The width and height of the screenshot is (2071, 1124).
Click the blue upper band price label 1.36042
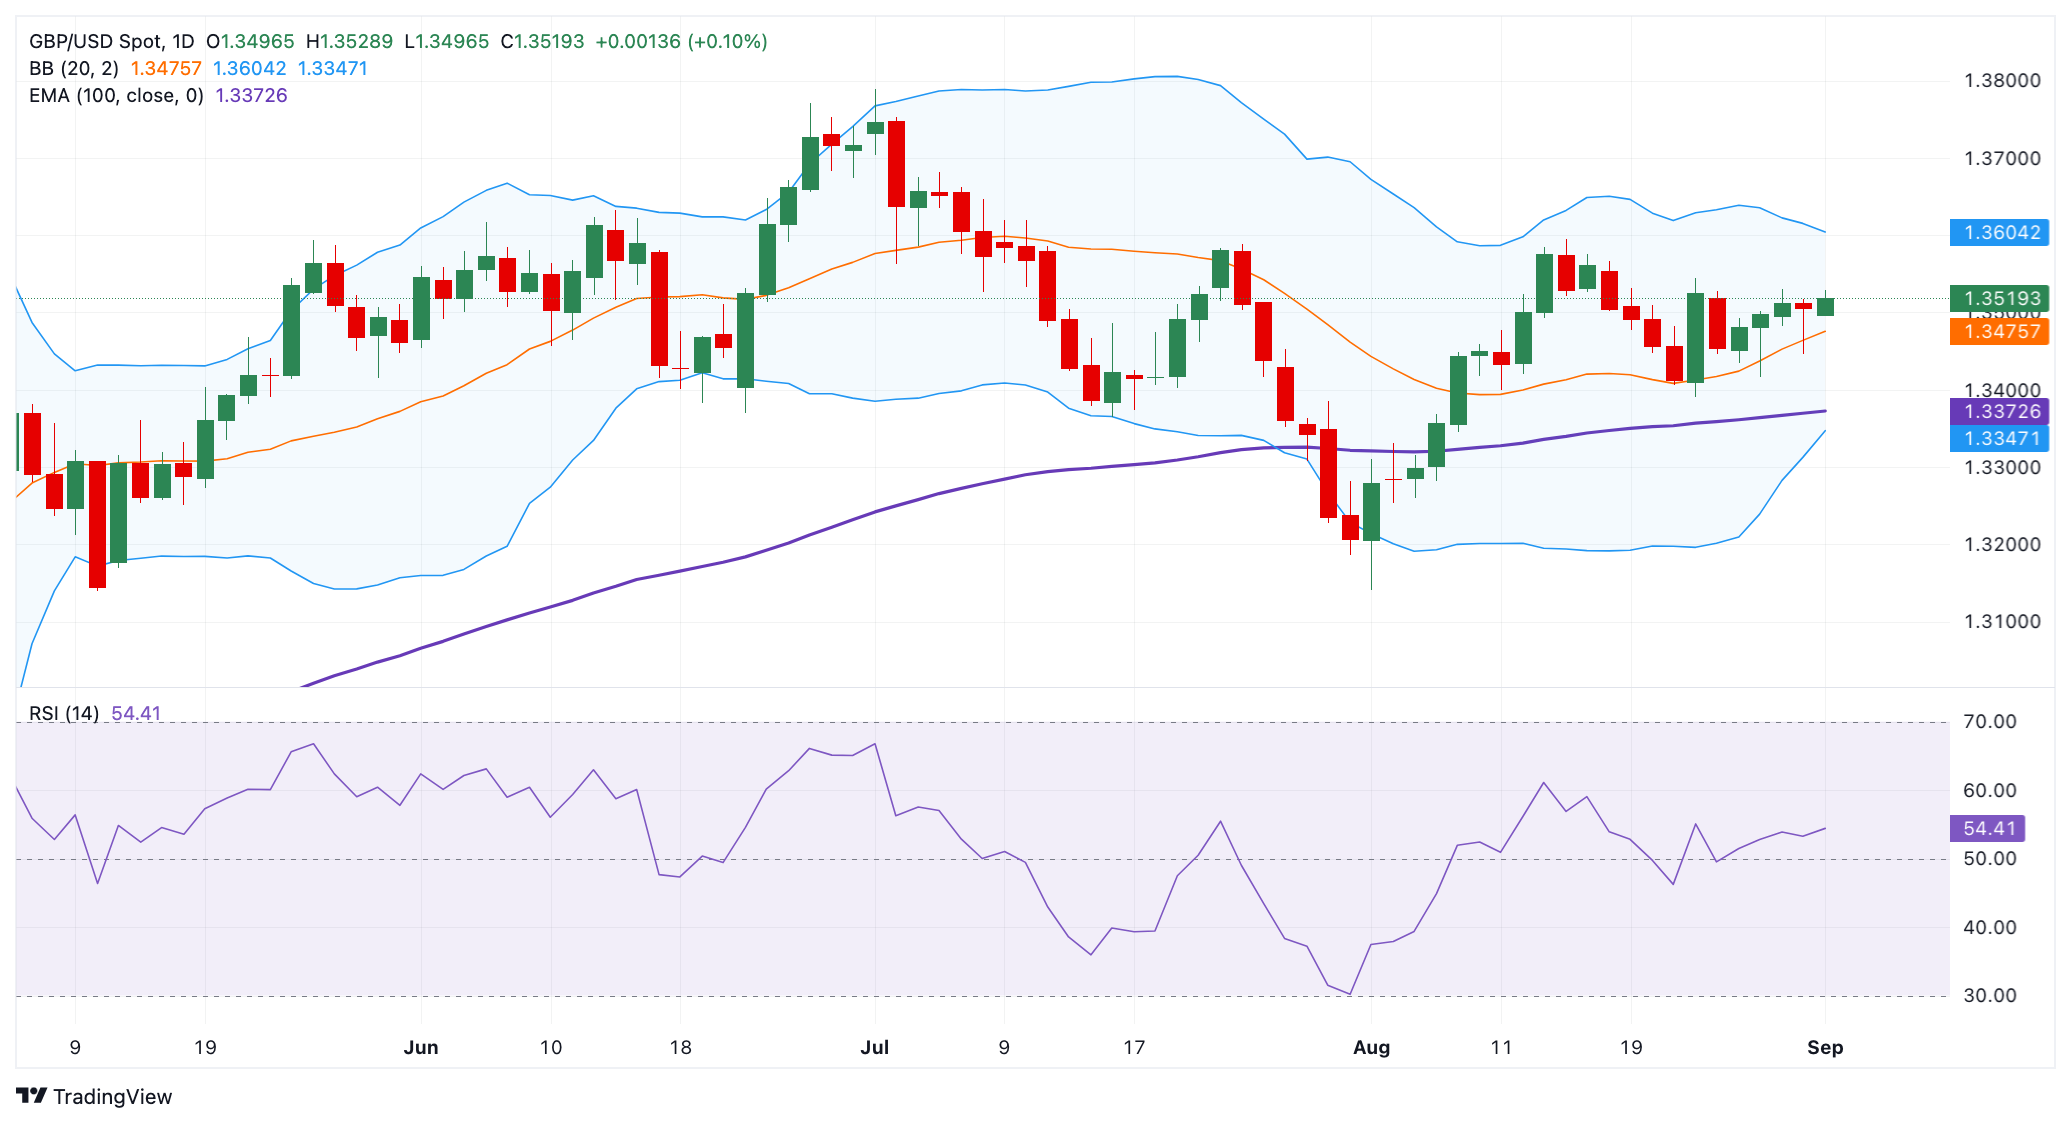(1997, 233)
